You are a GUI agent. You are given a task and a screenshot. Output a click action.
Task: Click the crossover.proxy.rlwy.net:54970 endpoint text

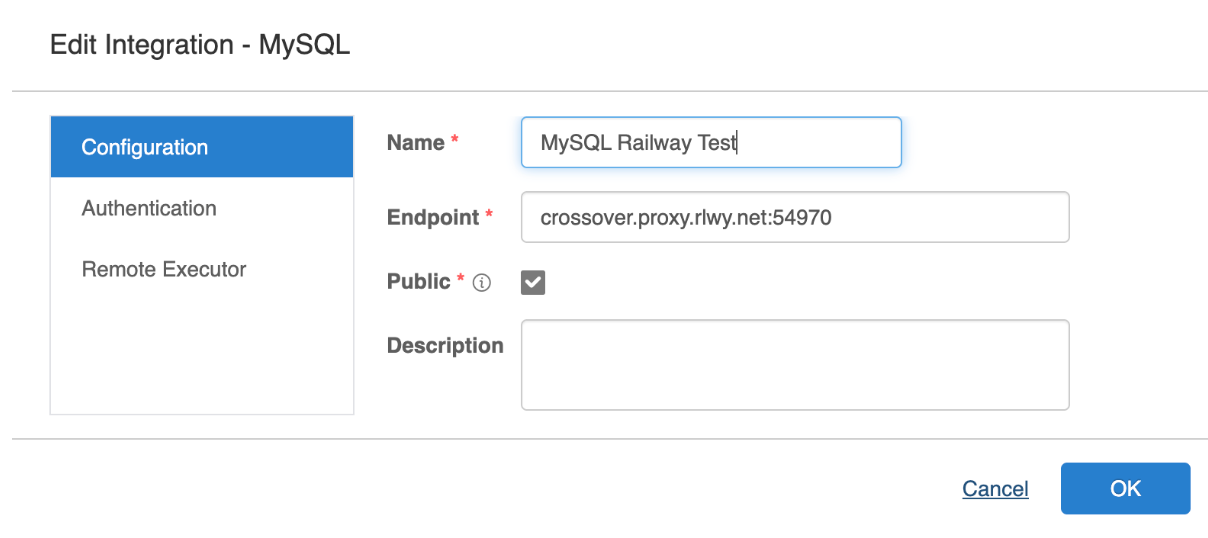[686, 217]
